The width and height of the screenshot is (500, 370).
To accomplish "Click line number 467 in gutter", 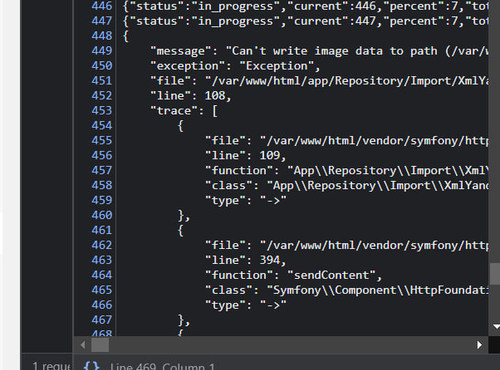I will pos(102,320).
